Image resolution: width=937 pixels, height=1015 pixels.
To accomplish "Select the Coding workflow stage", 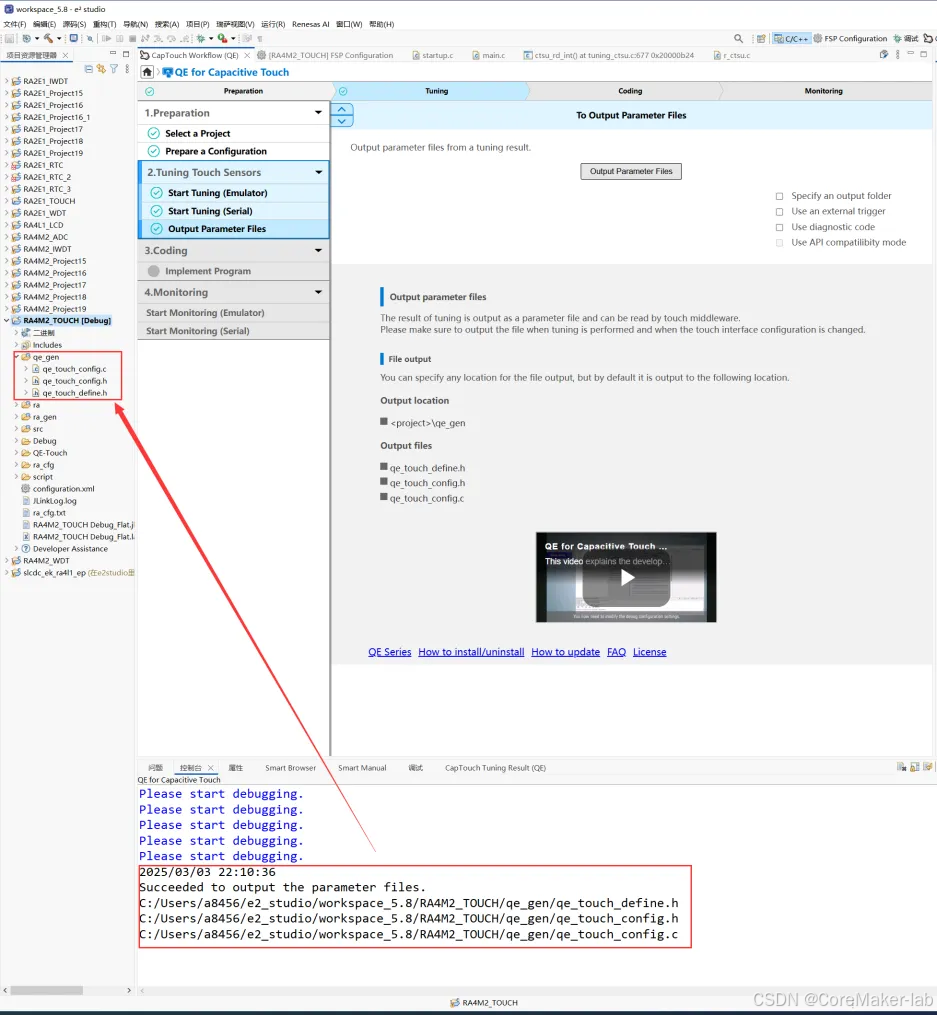I will point(630,91).
